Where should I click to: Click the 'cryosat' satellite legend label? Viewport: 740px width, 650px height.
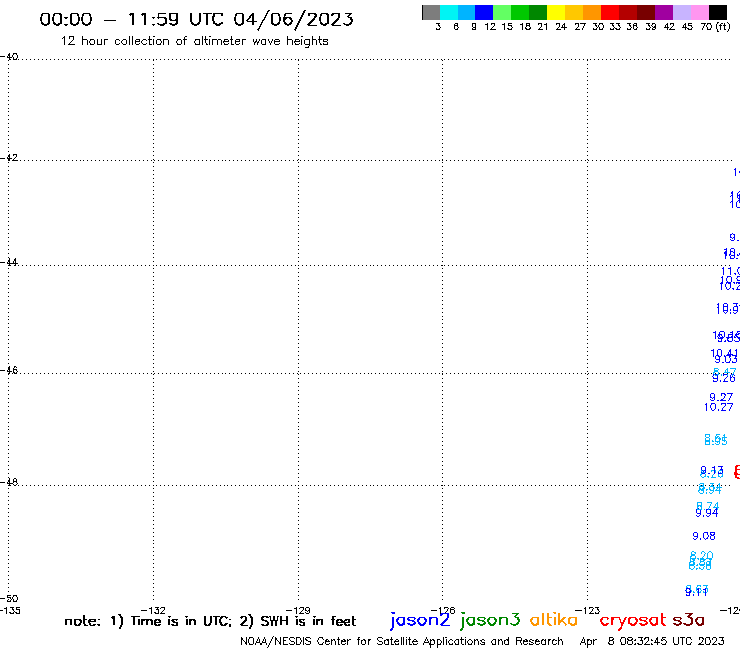click(x=633, y=621)
